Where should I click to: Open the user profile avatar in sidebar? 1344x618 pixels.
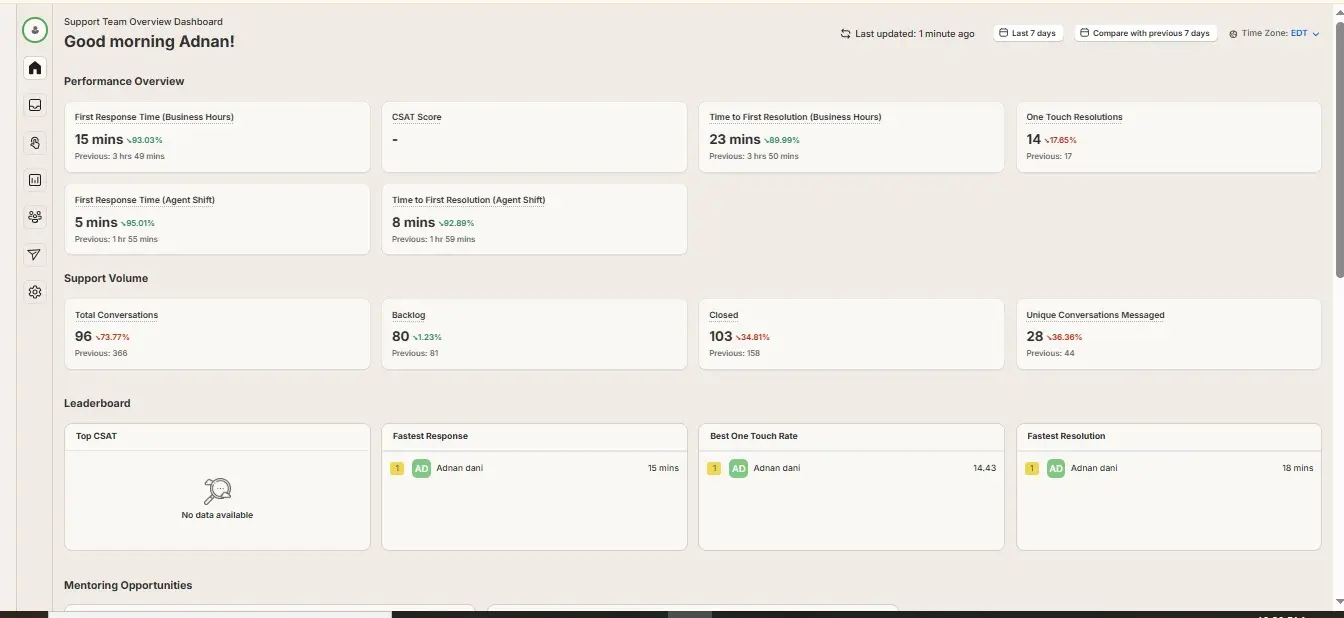tap(35, 30)
